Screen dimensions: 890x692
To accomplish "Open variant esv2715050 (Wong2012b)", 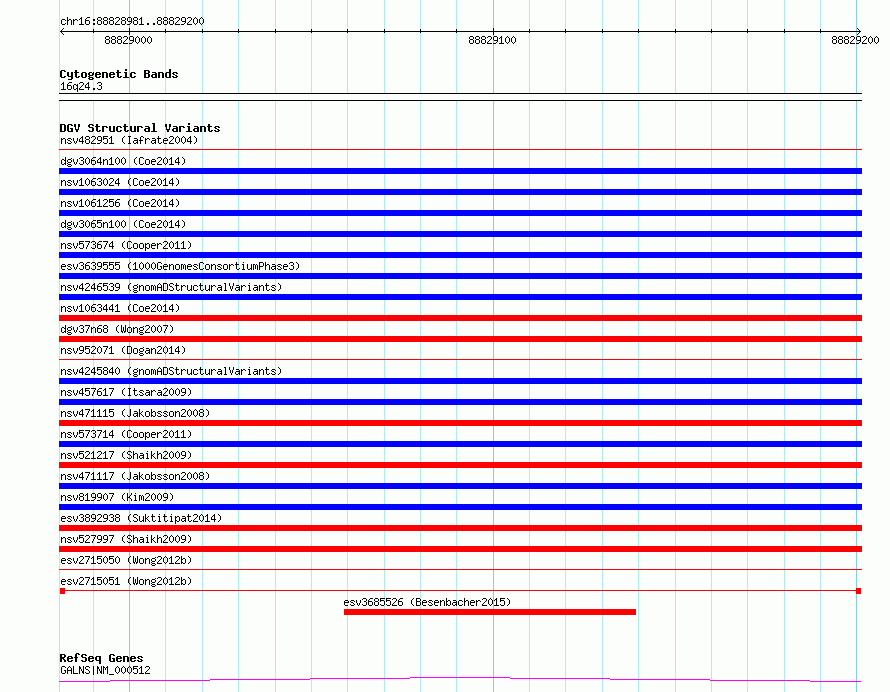I will coord(126,560).
